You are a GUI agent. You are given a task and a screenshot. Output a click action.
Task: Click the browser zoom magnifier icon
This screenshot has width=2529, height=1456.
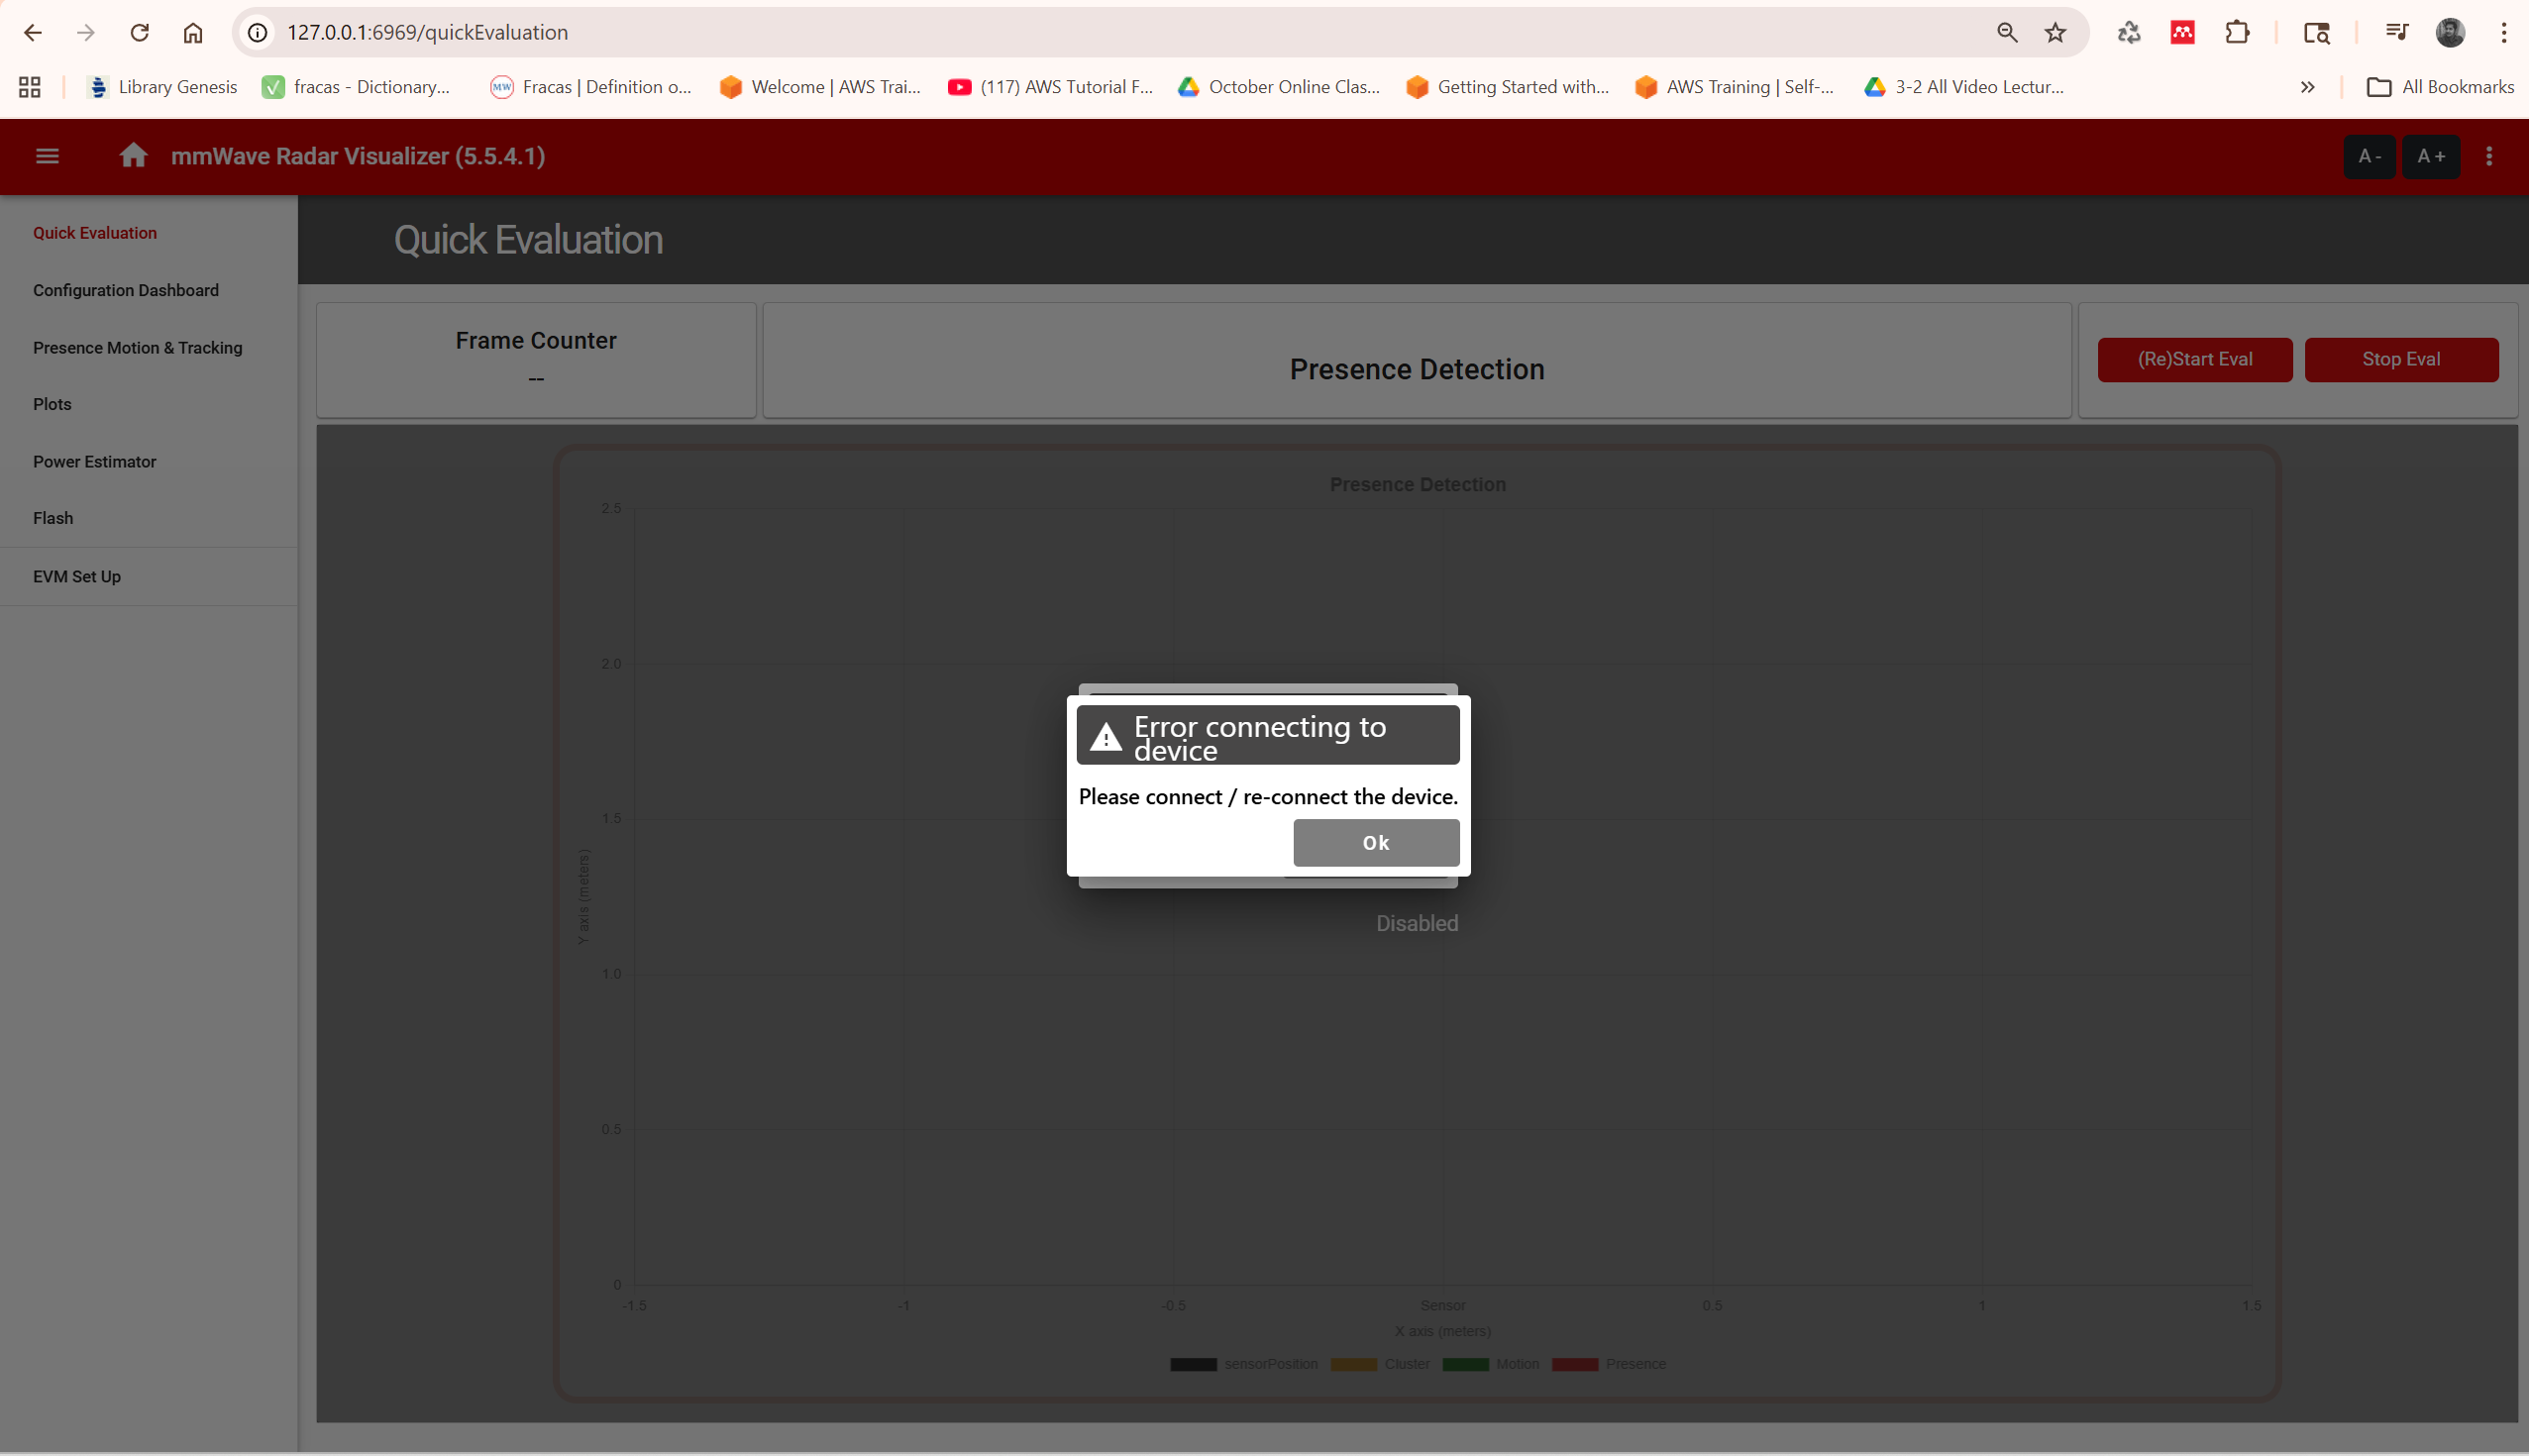tap(2006, 32)
